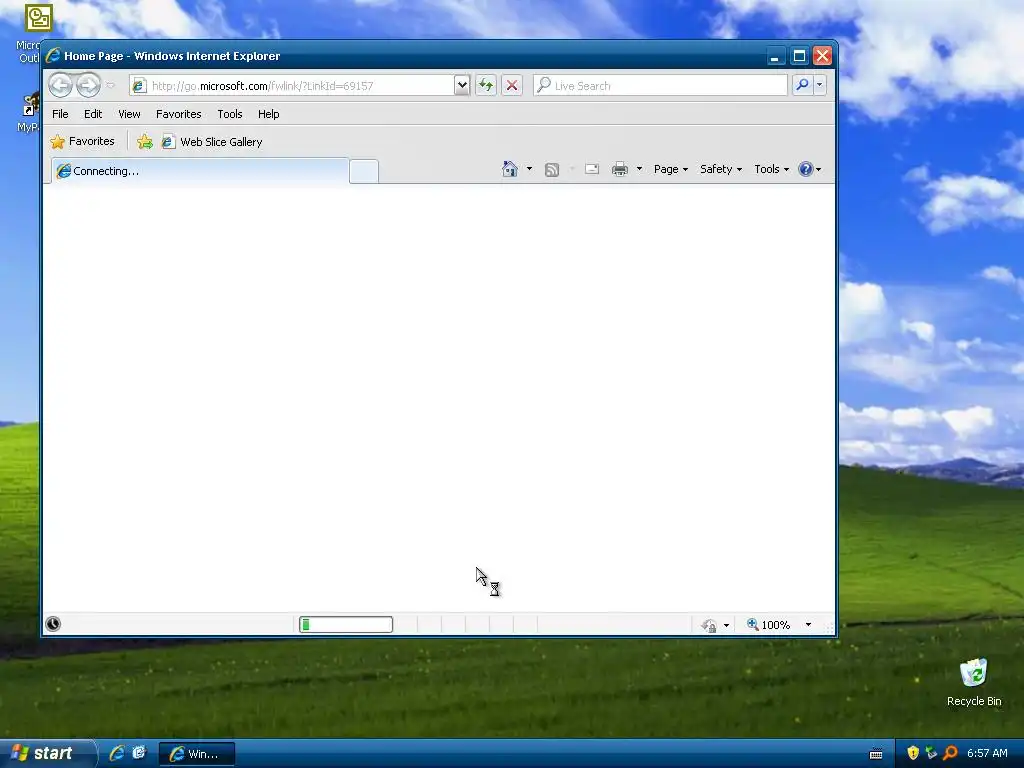Refresh the page with the green arrows
This screenshot has width=1024, height=768.
[x=486, y=85]
